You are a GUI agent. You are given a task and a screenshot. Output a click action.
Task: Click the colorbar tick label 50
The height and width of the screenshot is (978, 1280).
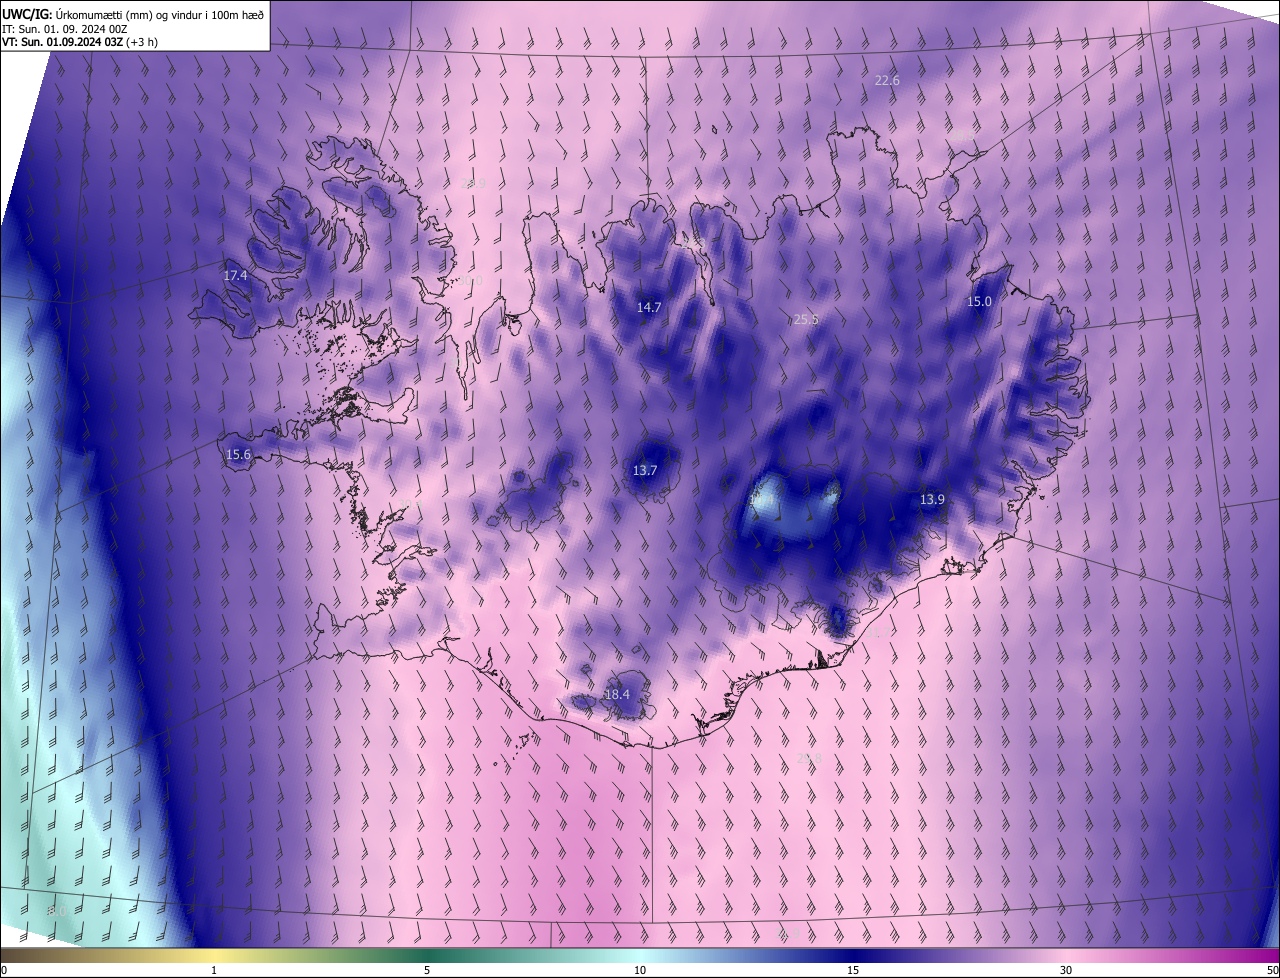[x=1272, y=970]
